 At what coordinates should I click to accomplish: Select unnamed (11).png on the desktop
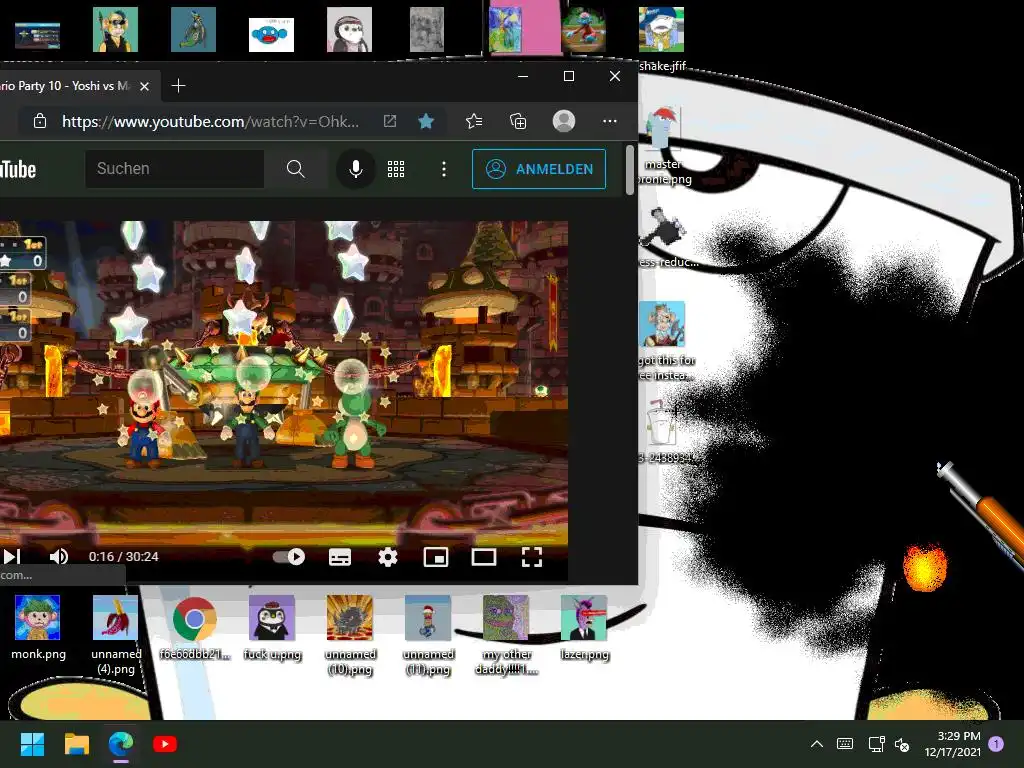(428, 635)
